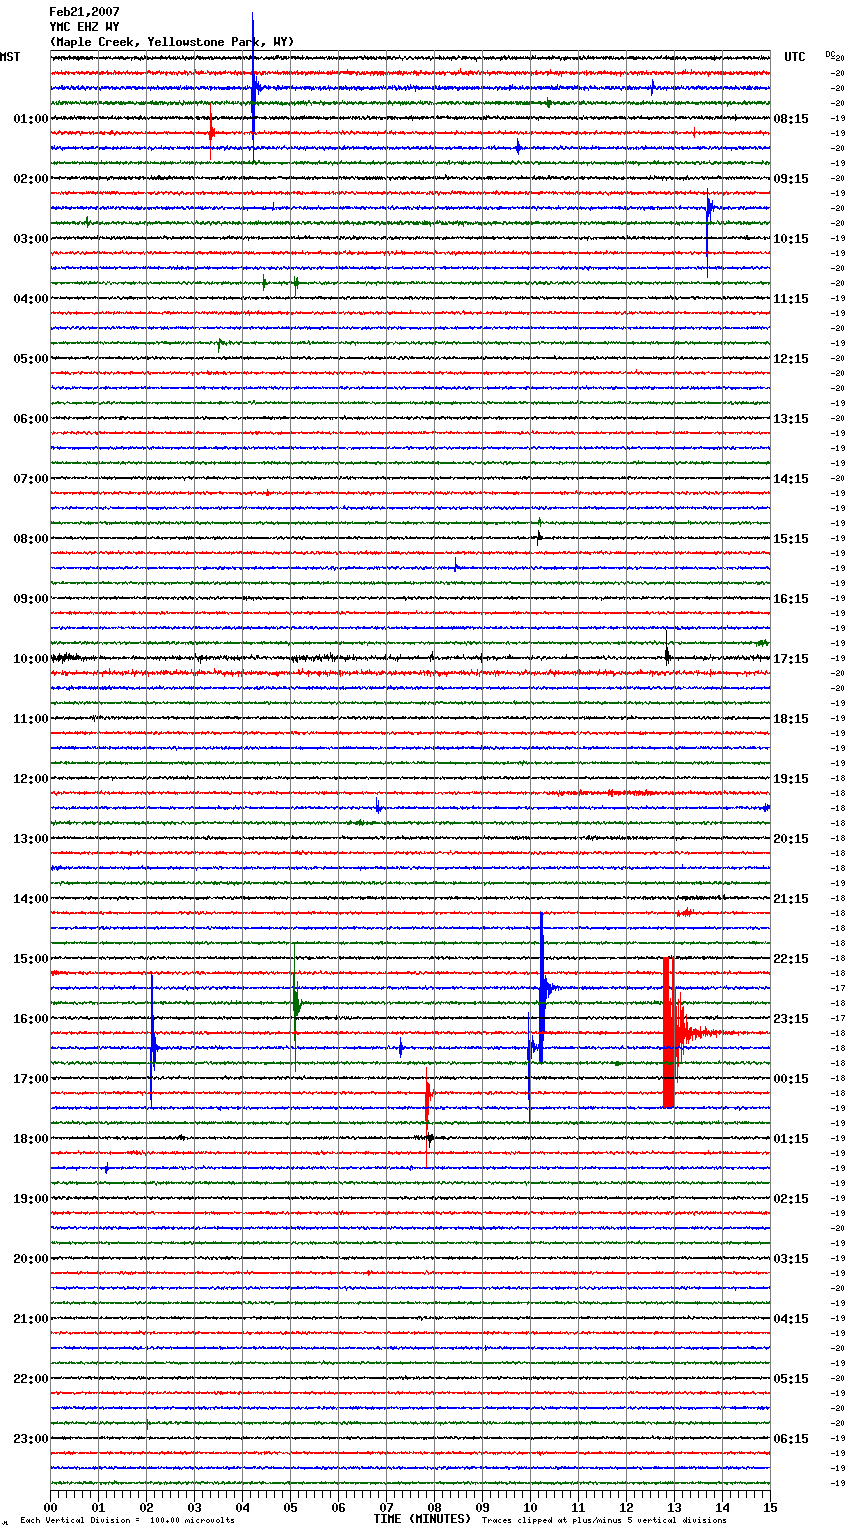The width and height of the screenshot is (850, 1534).
Task: Select the 06:00 MST row label
Action: point(31,419)
